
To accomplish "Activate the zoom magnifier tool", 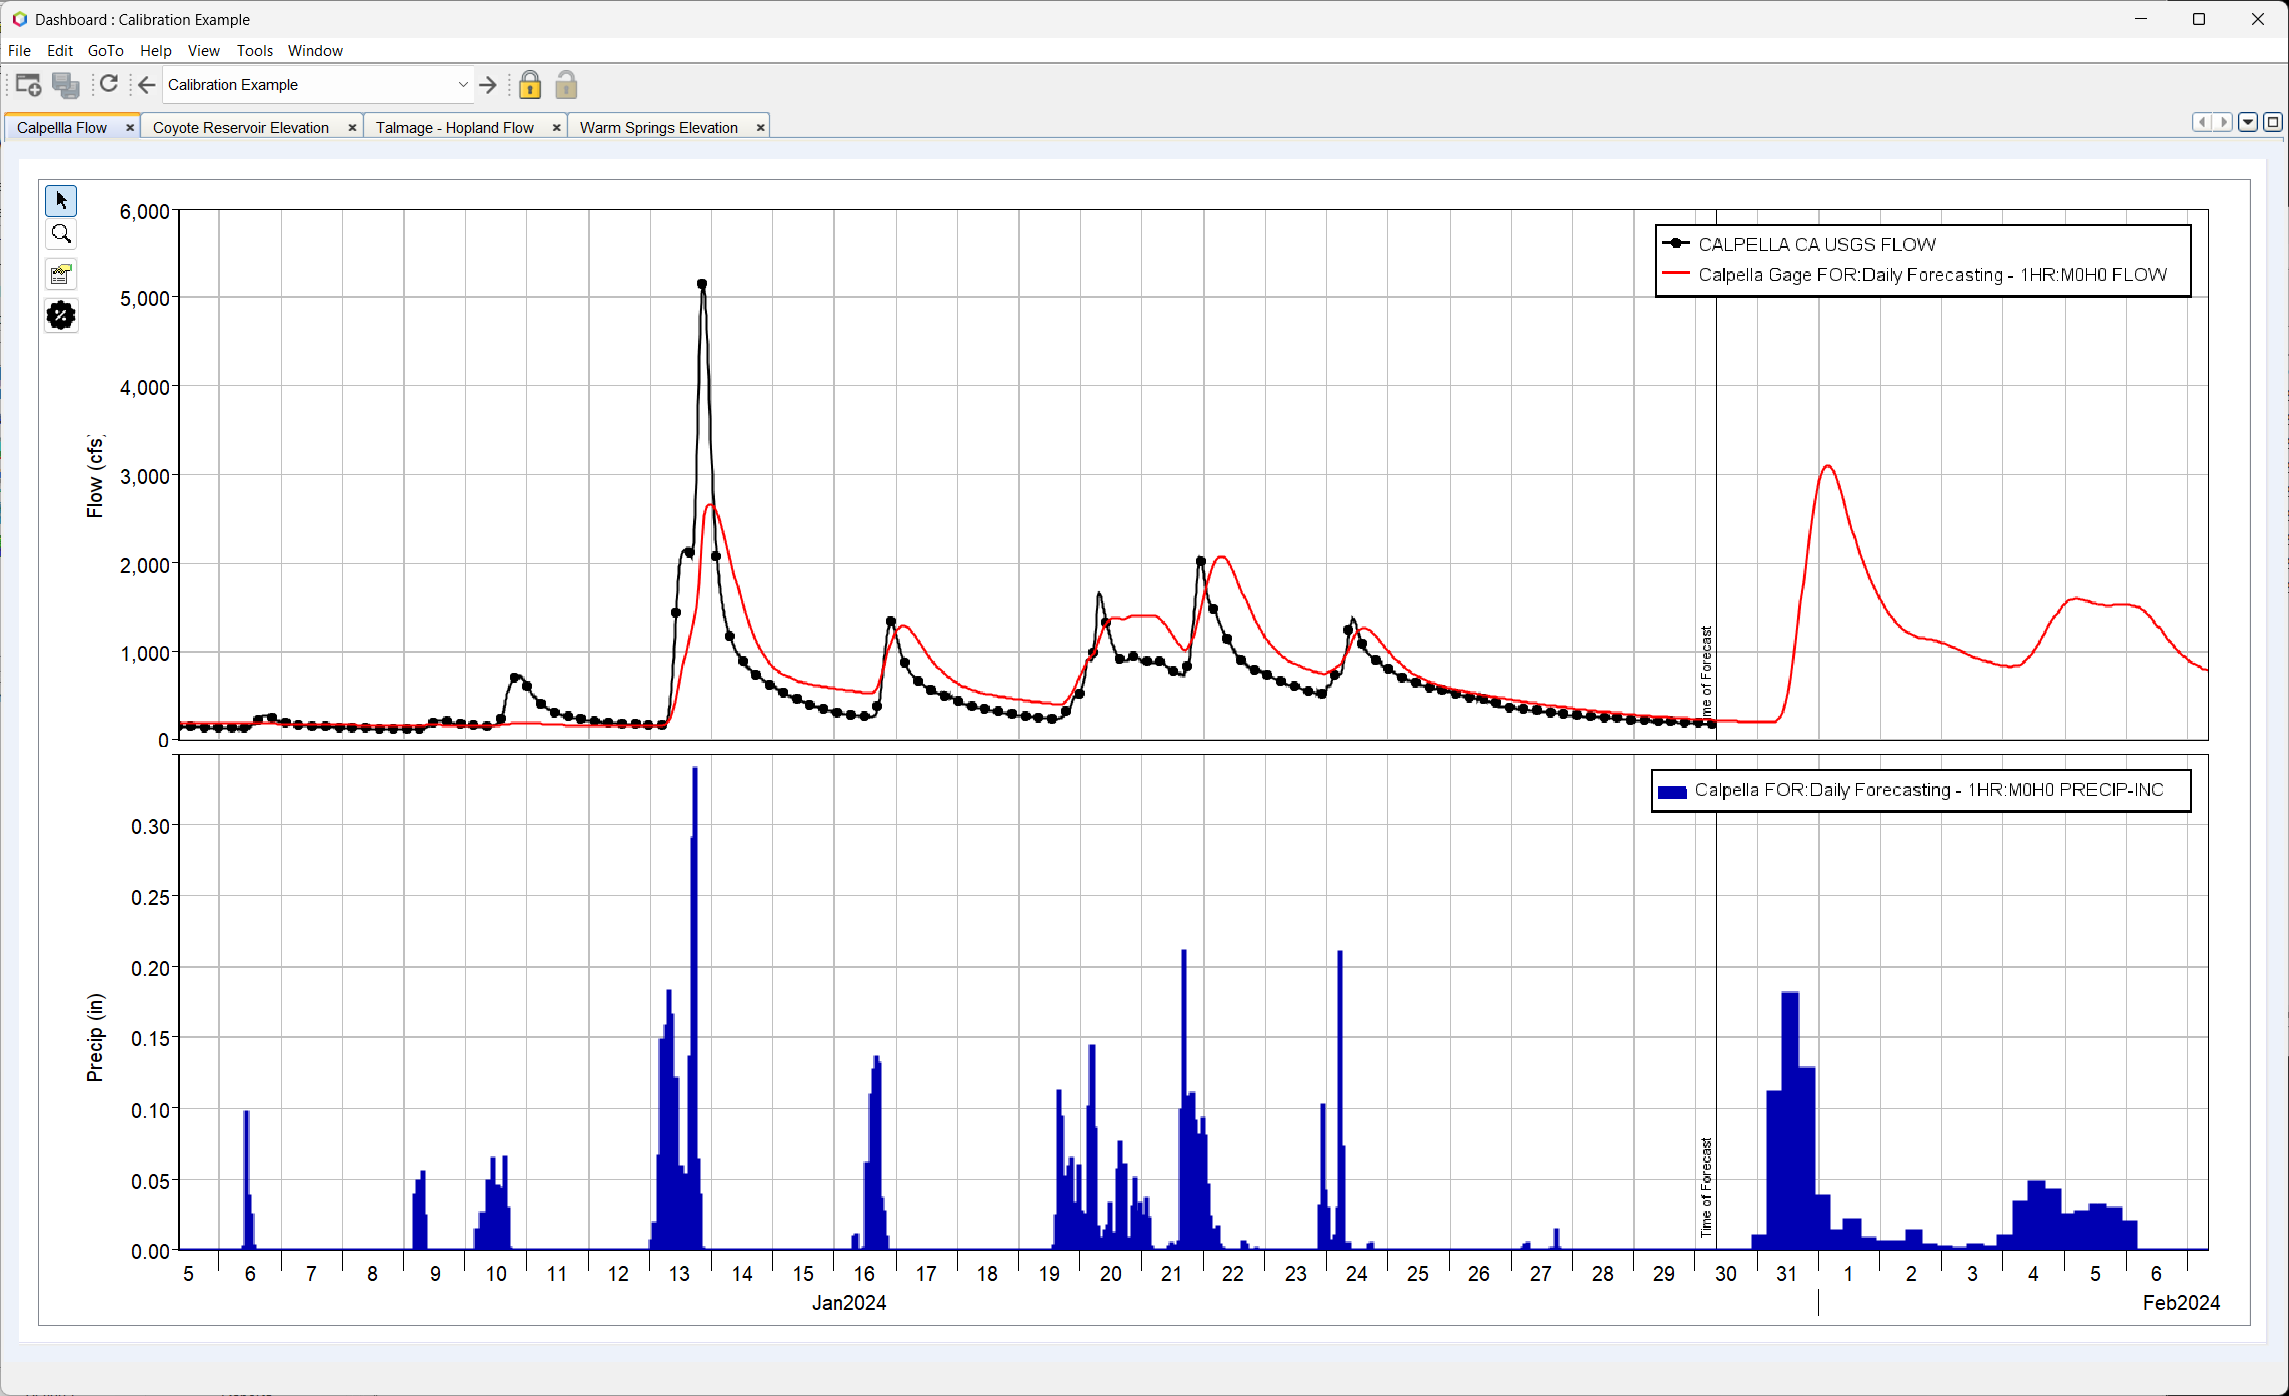I will [x=61, y=233].
